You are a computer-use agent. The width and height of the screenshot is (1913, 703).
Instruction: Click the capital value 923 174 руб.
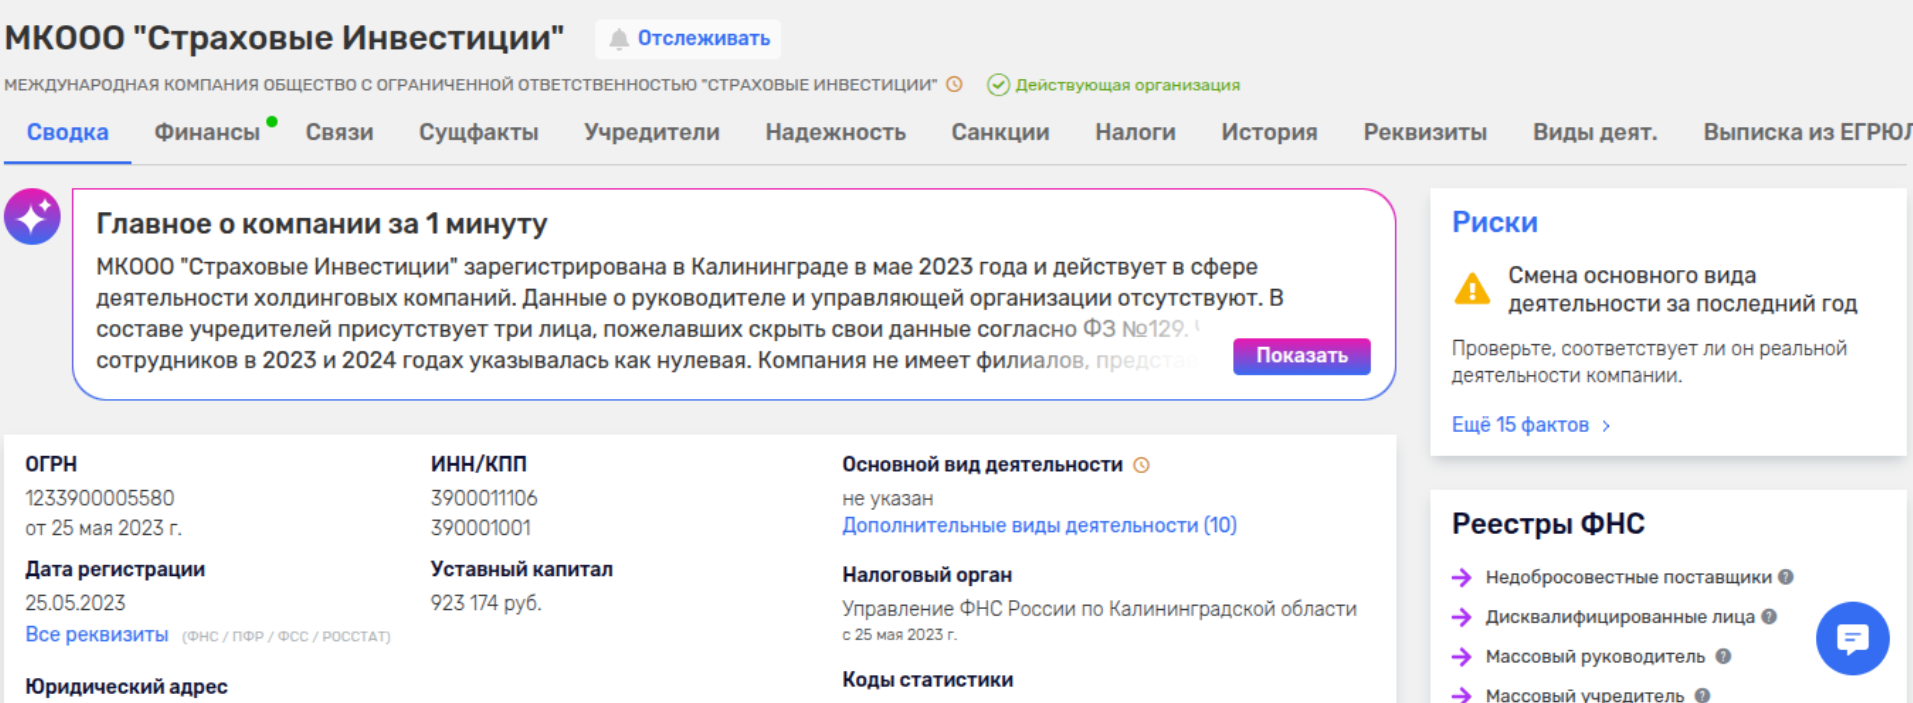click(x=486, y=603)
